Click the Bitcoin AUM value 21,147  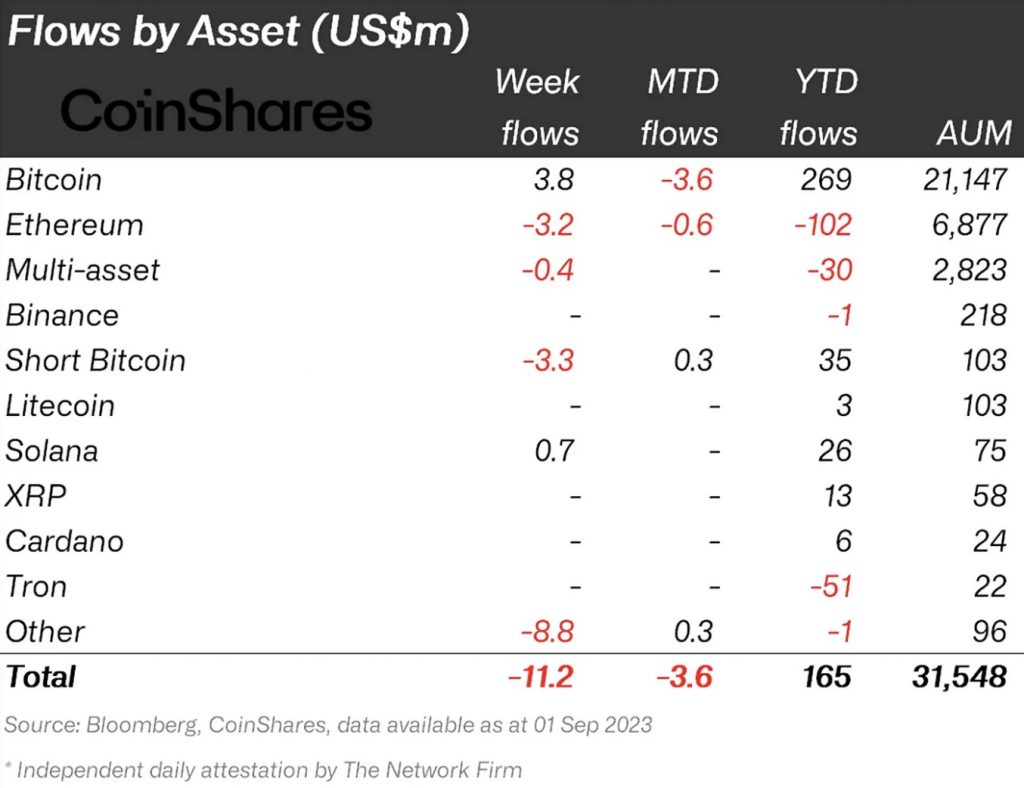click(965, 180)
